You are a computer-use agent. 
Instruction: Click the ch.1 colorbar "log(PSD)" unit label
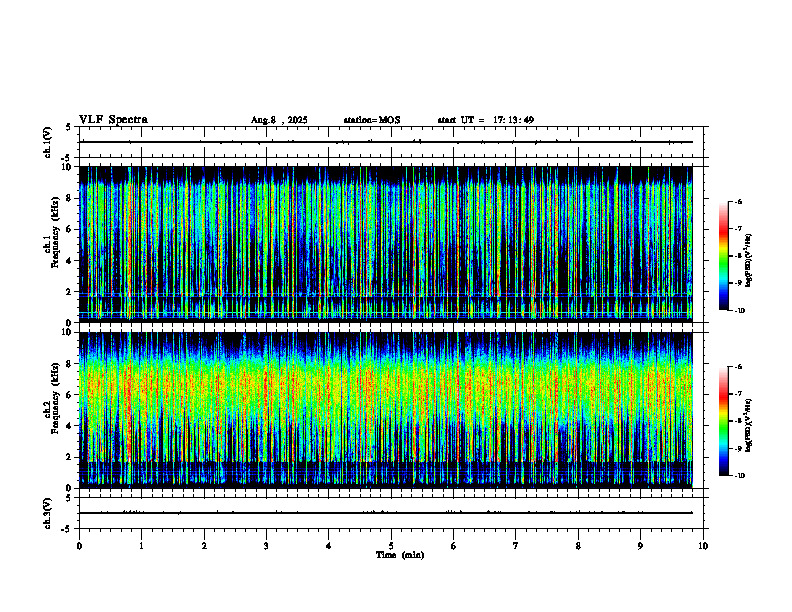pos(748,260)
